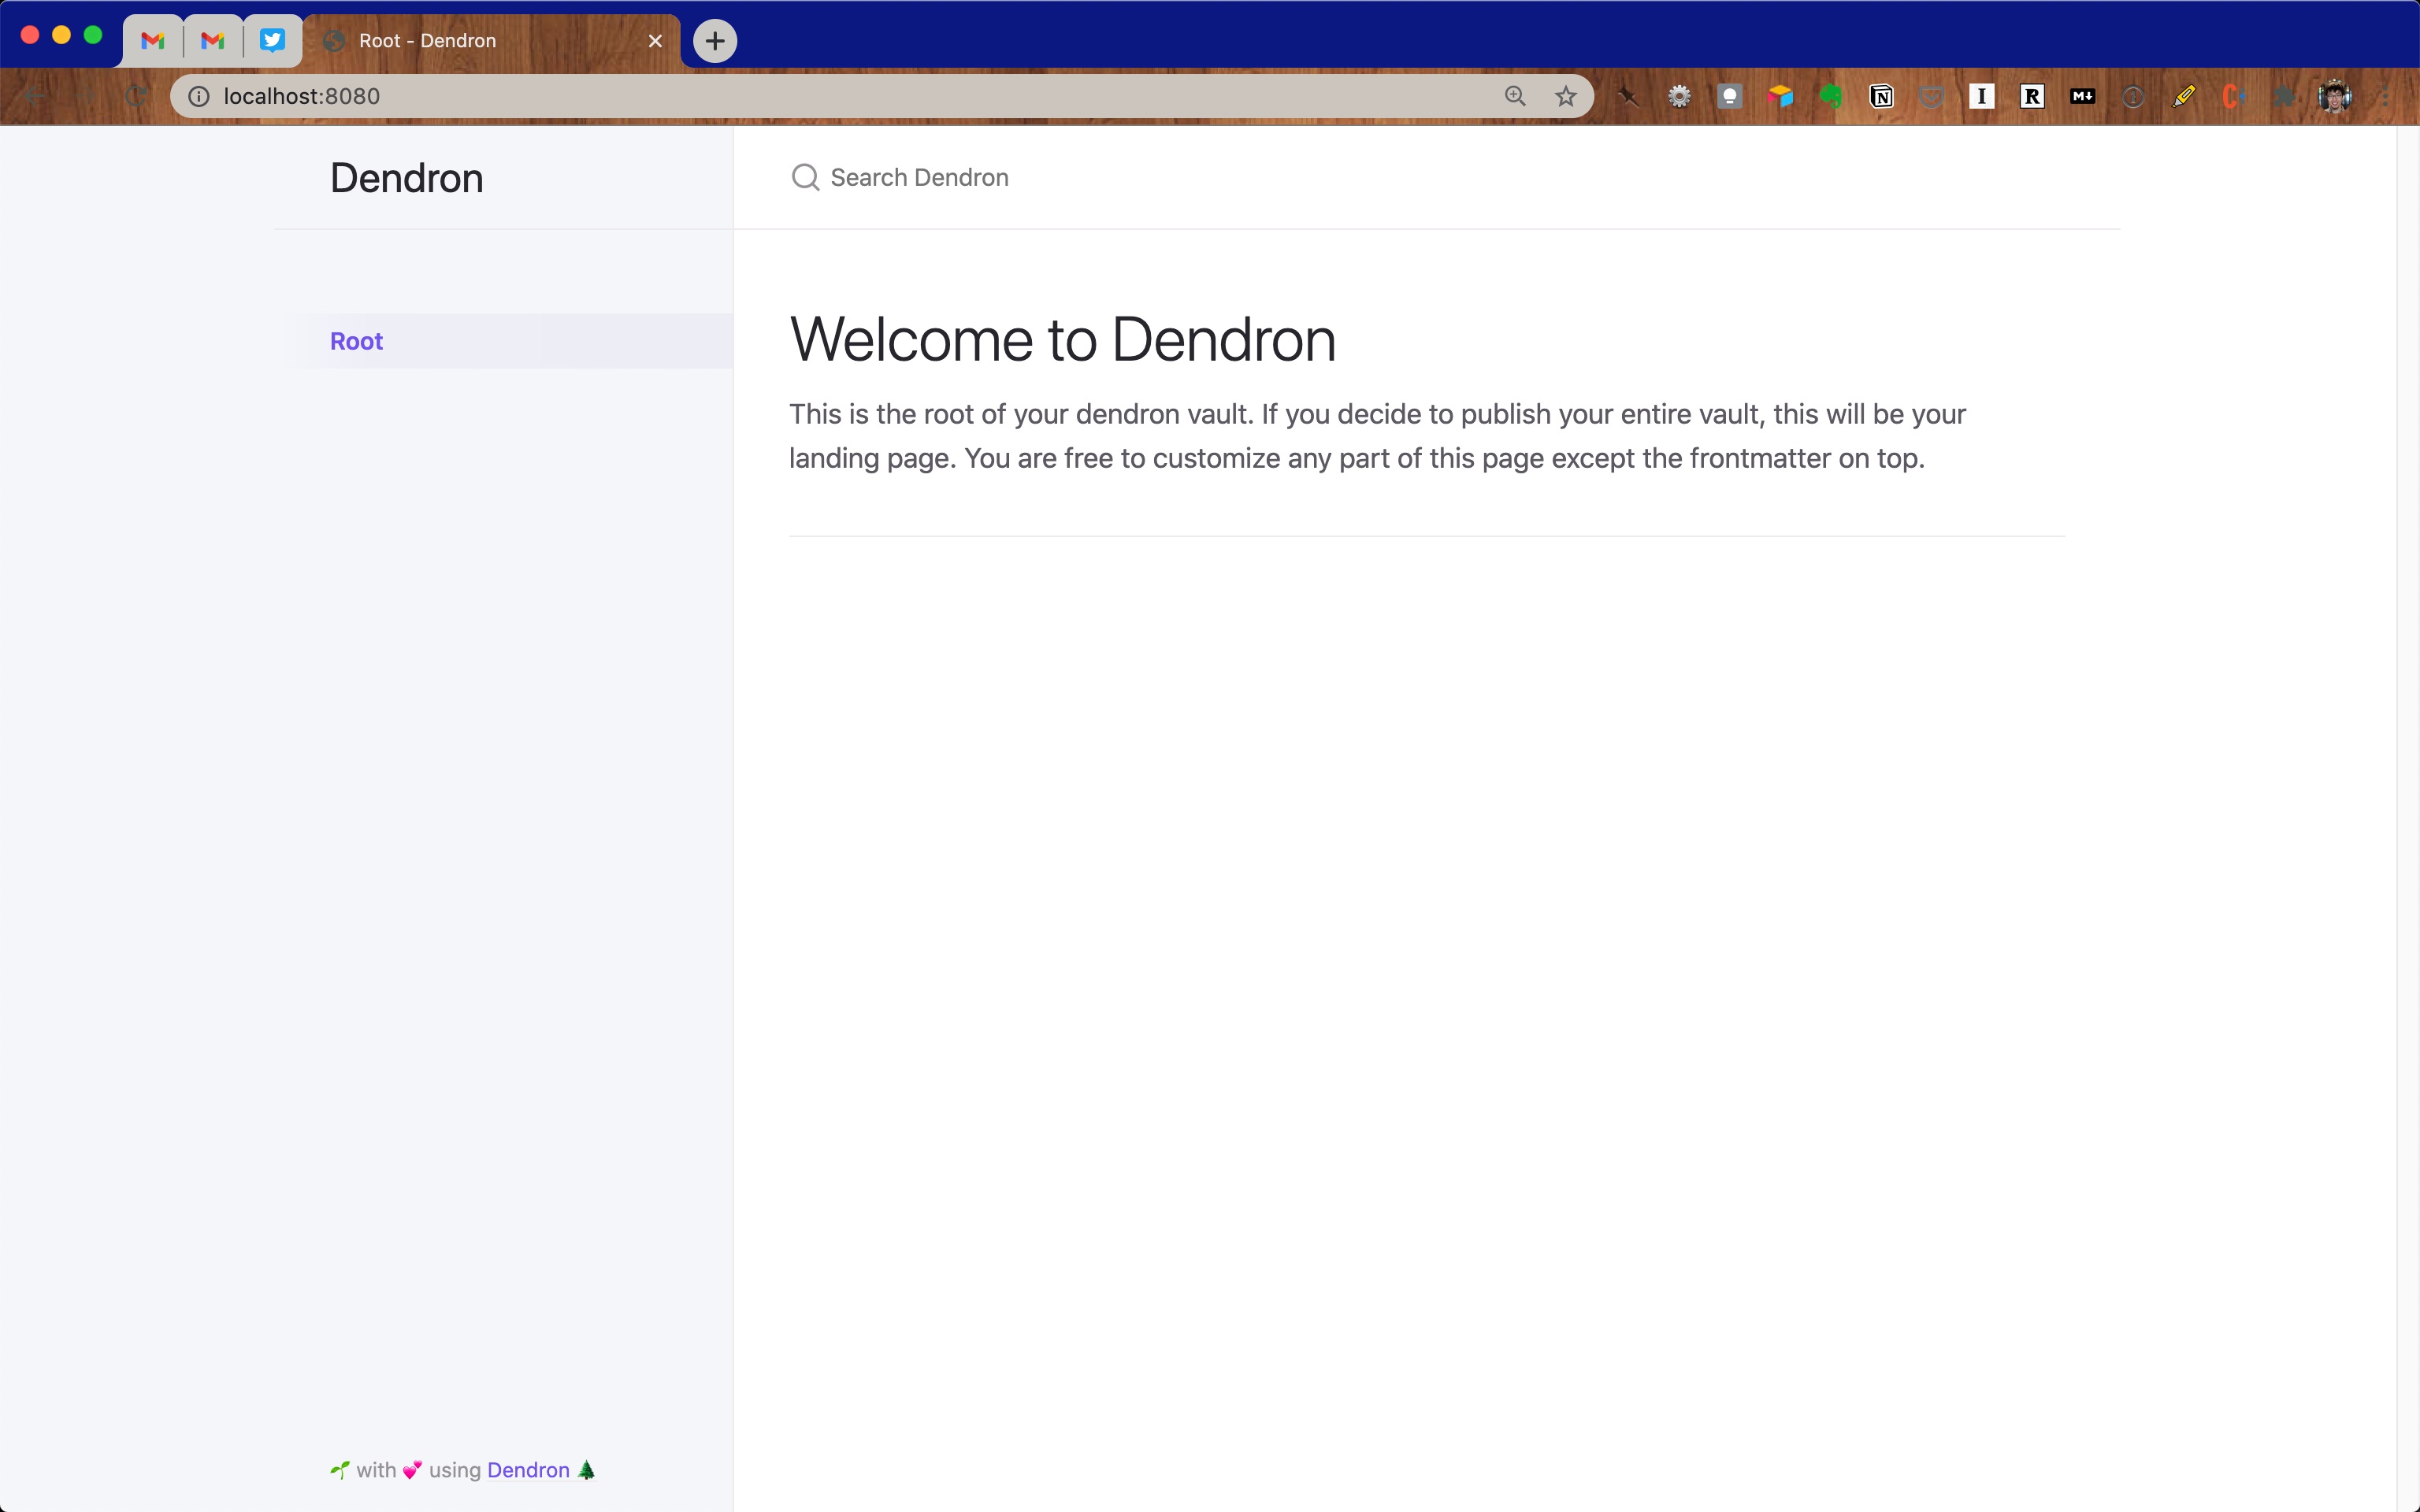The width and height of the screenshot is (2420, 1512).
Task: Switch to the leftmost Gmail pinned tab
Action: 152,41
